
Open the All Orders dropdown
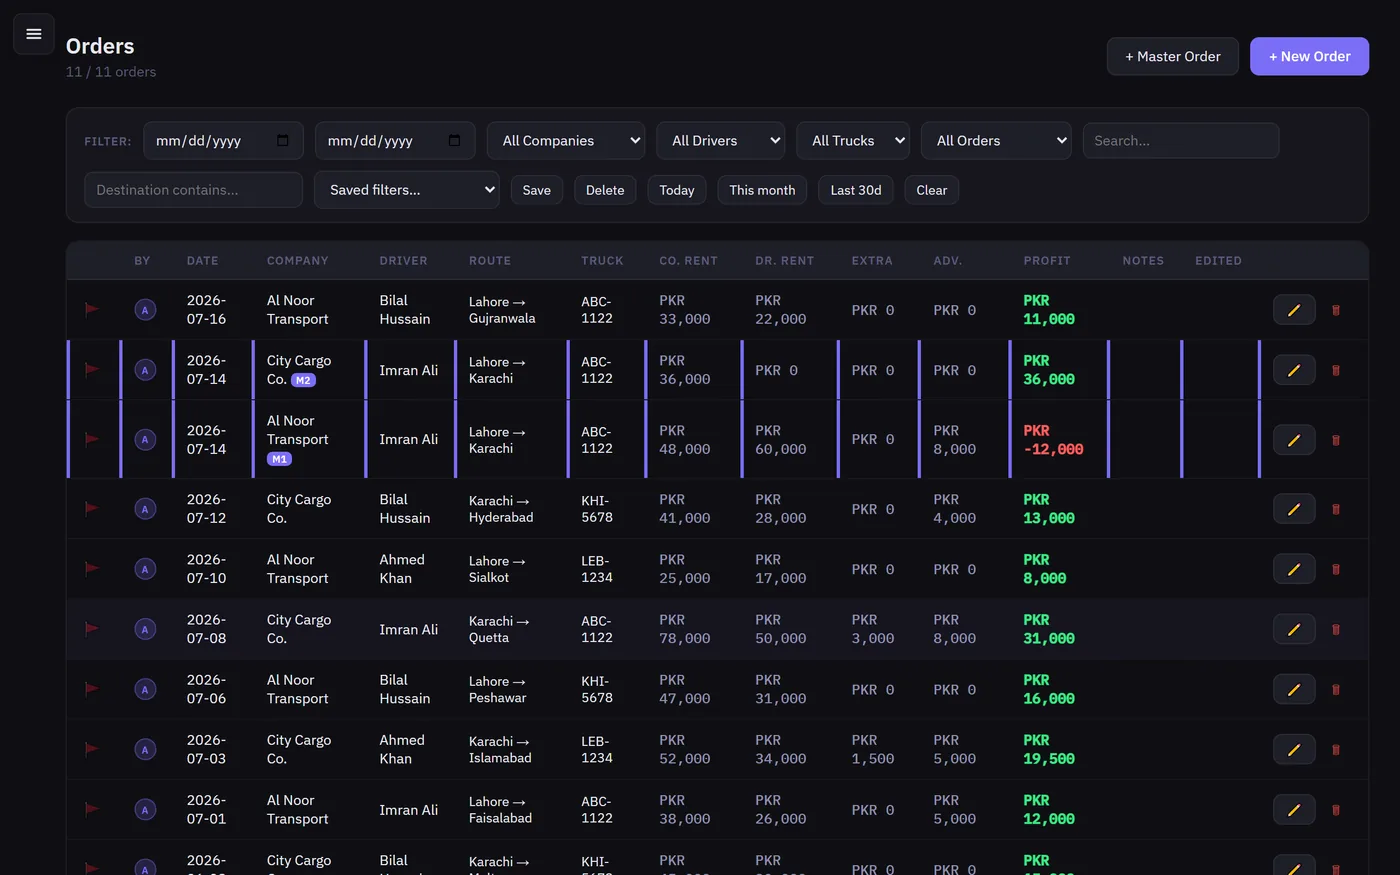pos(996,141)
